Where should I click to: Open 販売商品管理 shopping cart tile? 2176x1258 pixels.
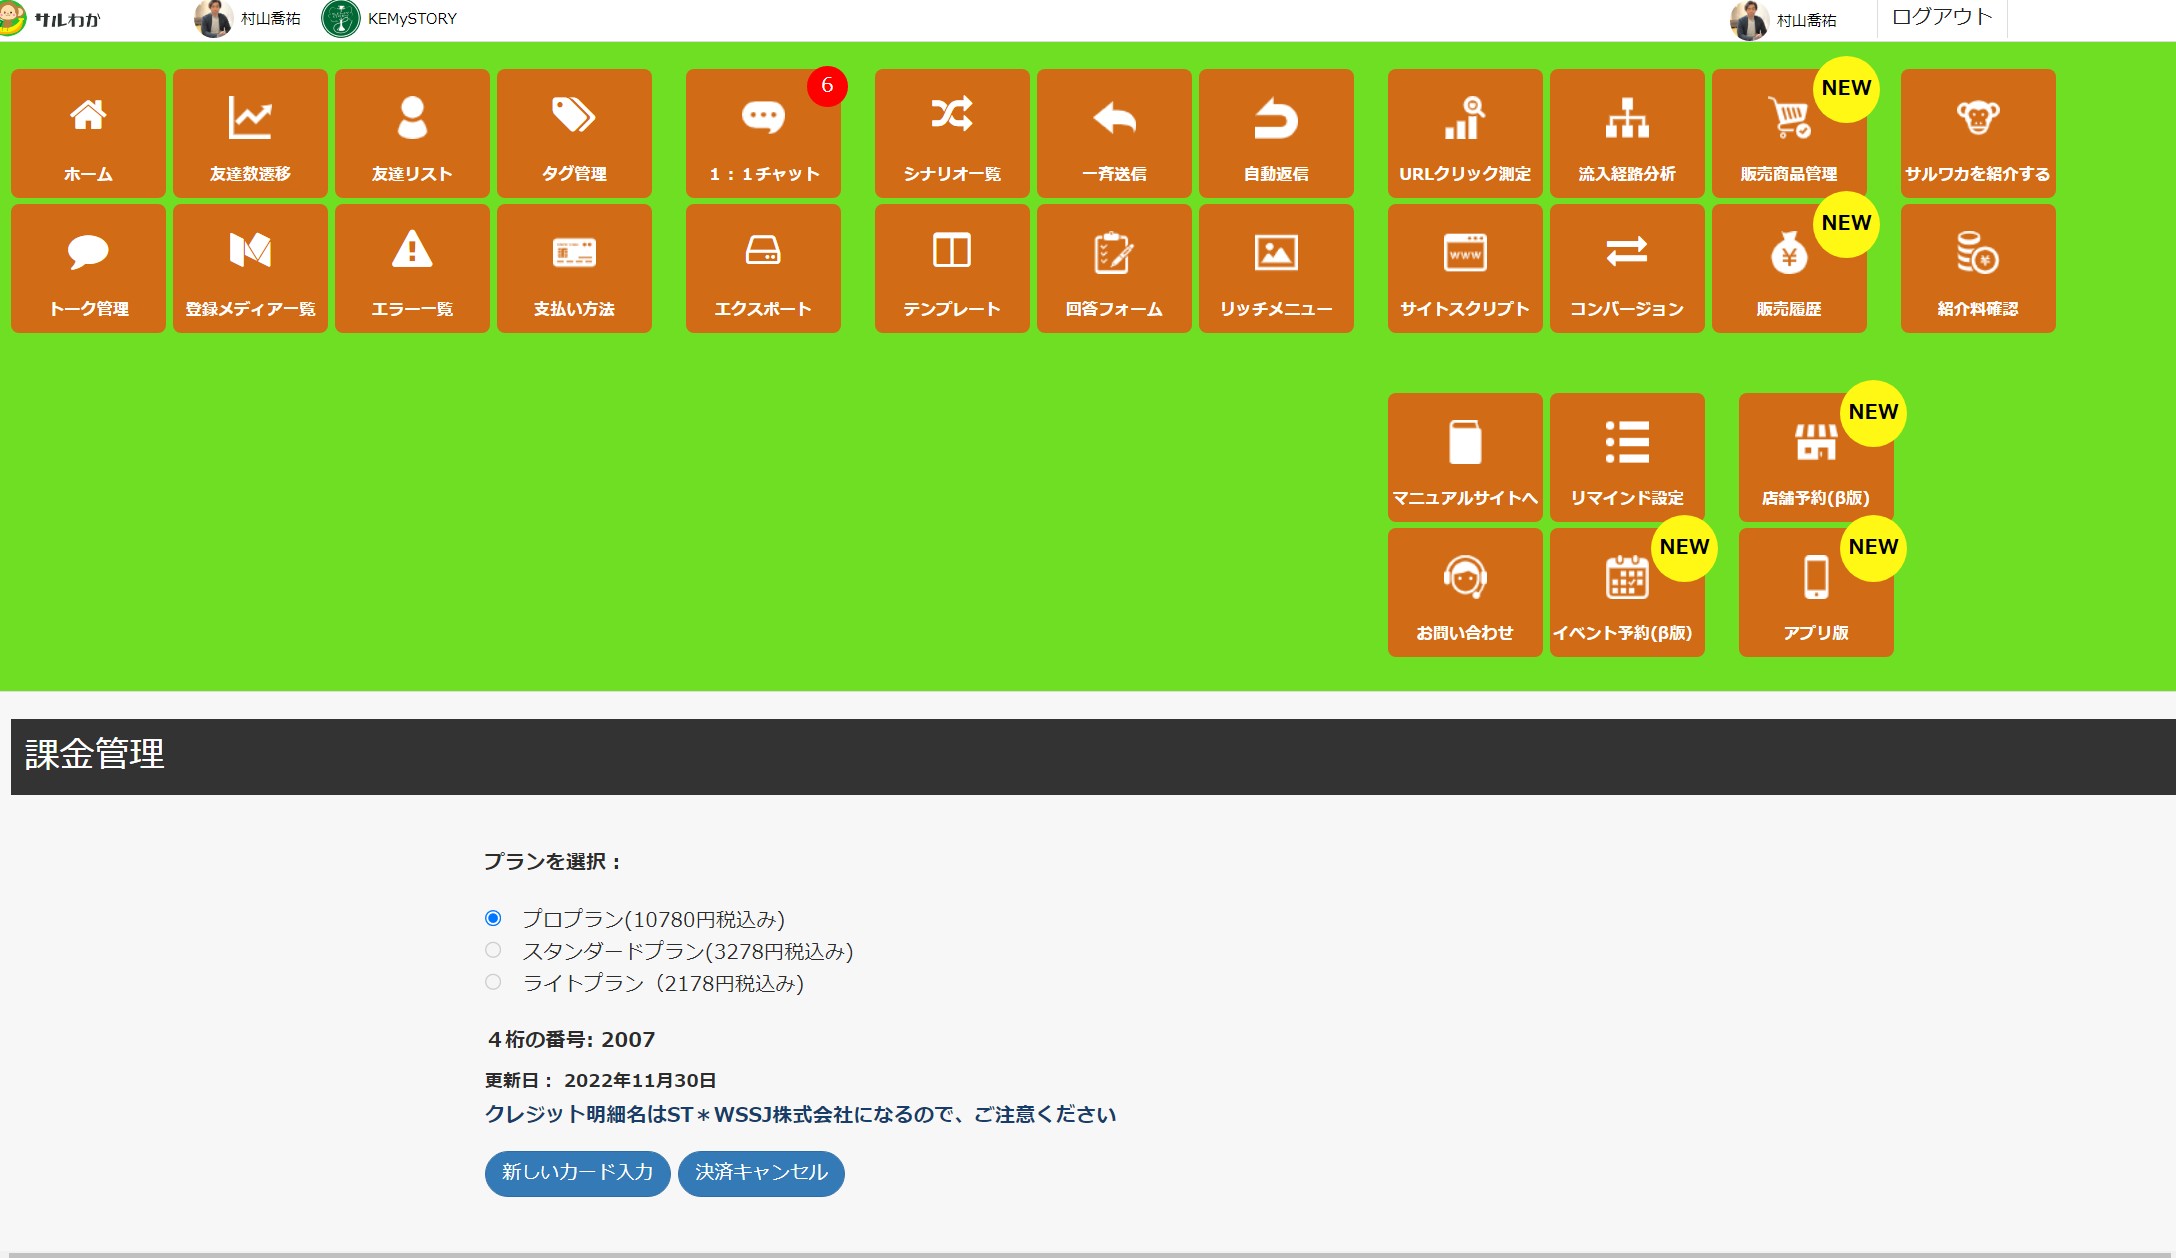[1789, 133]
